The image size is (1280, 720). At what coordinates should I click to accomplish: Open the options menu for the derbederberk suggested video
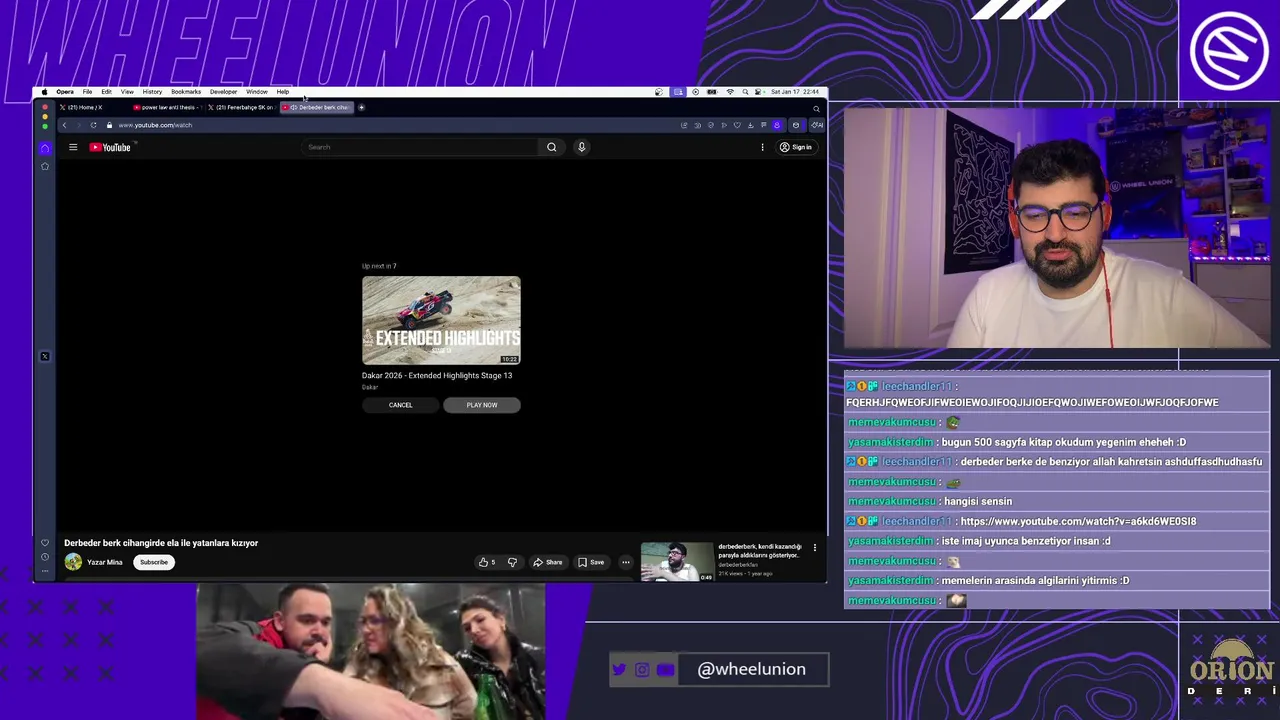tap(815, 548)
